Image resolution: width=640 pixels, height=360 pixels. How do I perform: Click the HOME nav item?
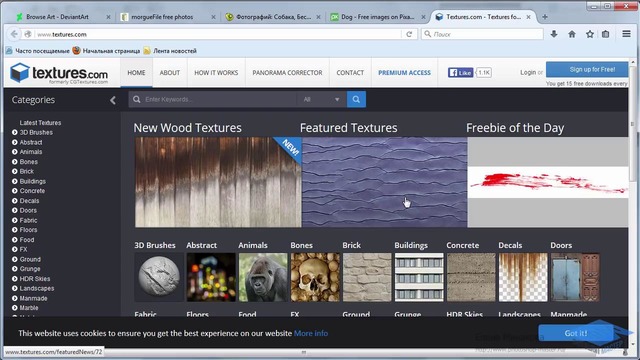pyautogui.click(x=136, y=73)
